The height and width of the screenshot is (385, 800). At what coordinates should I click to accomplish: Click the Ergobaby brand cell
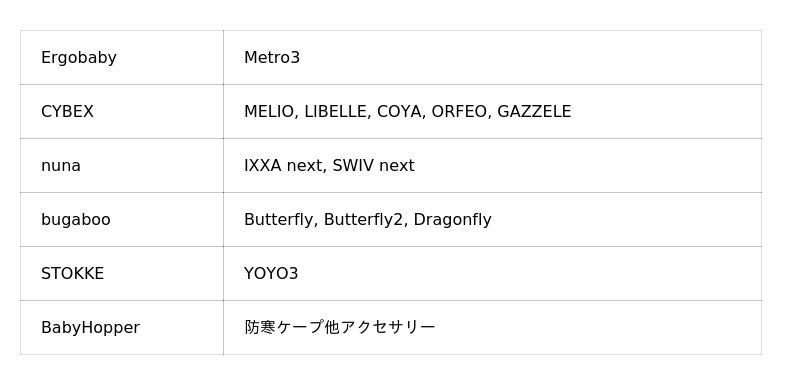coord(121,58)
